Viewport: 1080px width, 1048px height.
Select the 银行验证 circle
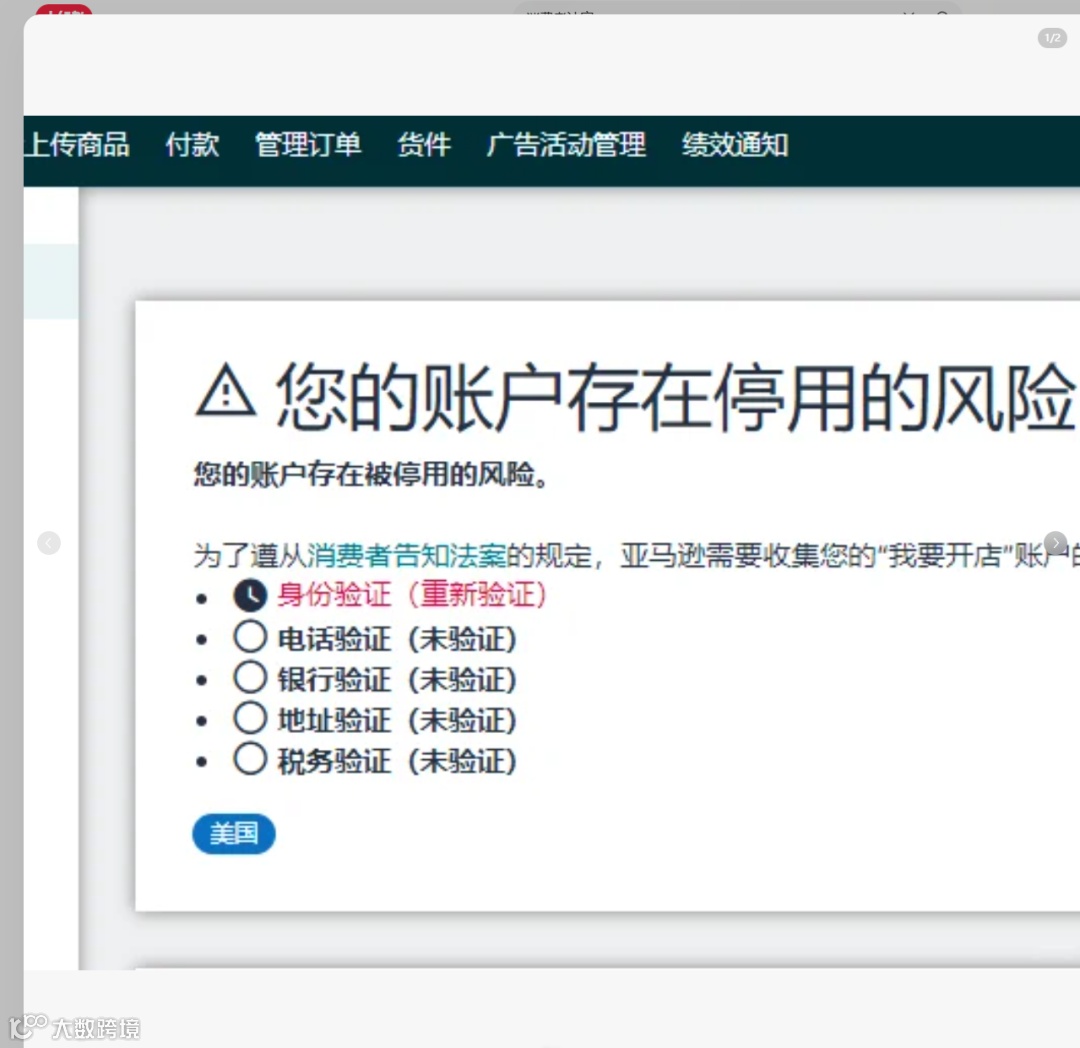pos(250,678)
